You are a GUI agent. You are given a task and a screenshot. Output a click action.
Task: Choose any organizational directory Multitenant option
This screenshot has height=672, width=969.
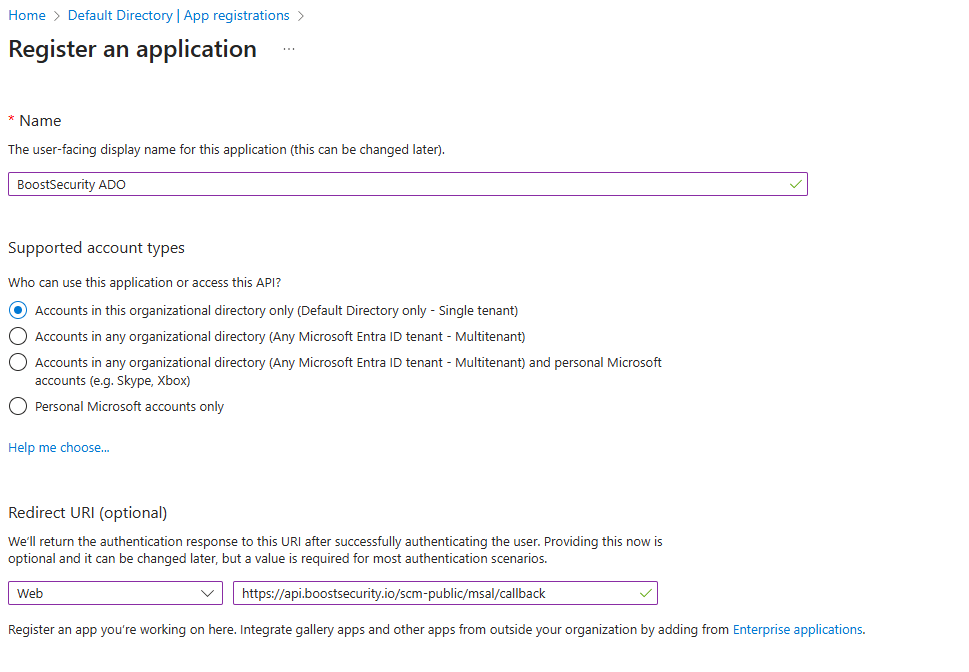18,336
